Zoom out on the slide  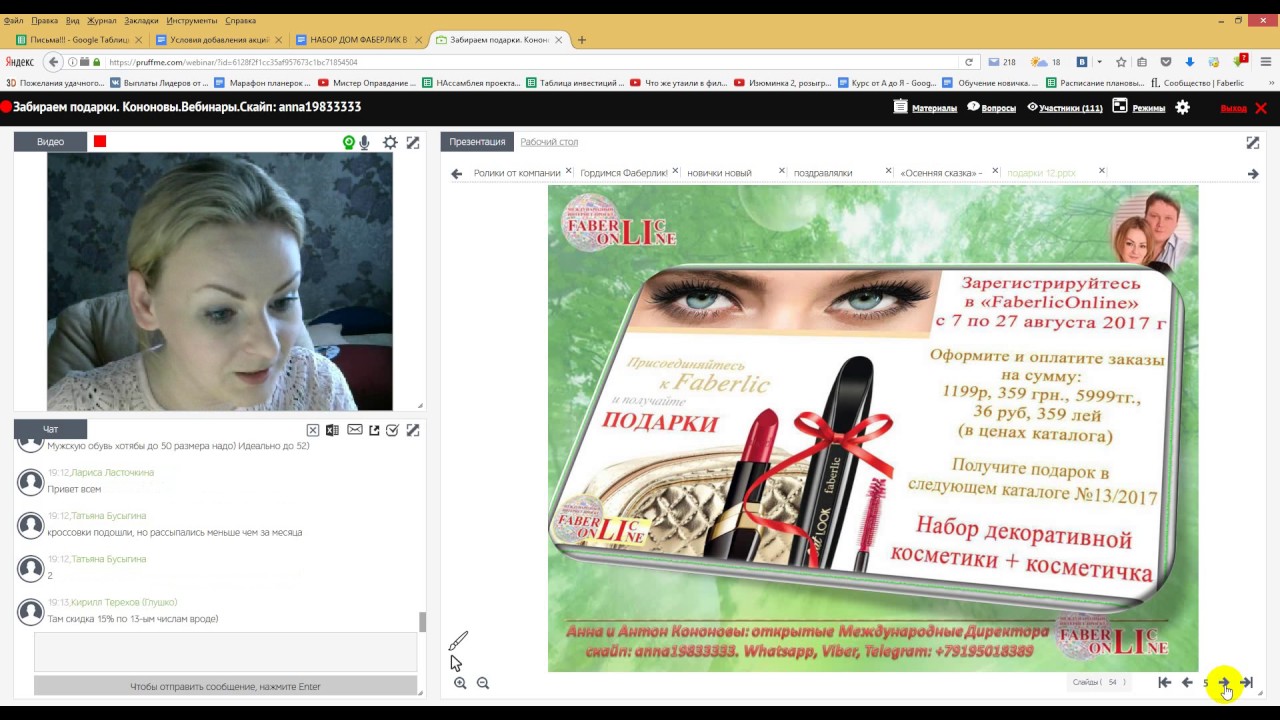pos(483,683)
